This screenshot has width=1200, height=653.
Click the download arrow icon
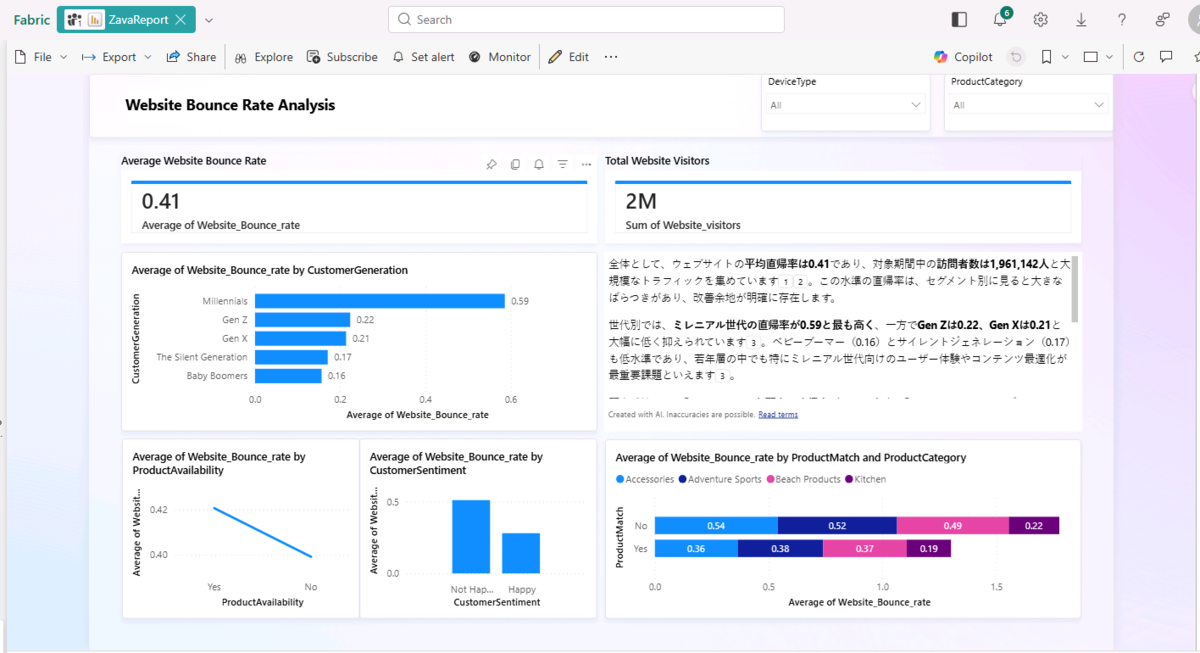point(1081,19)
